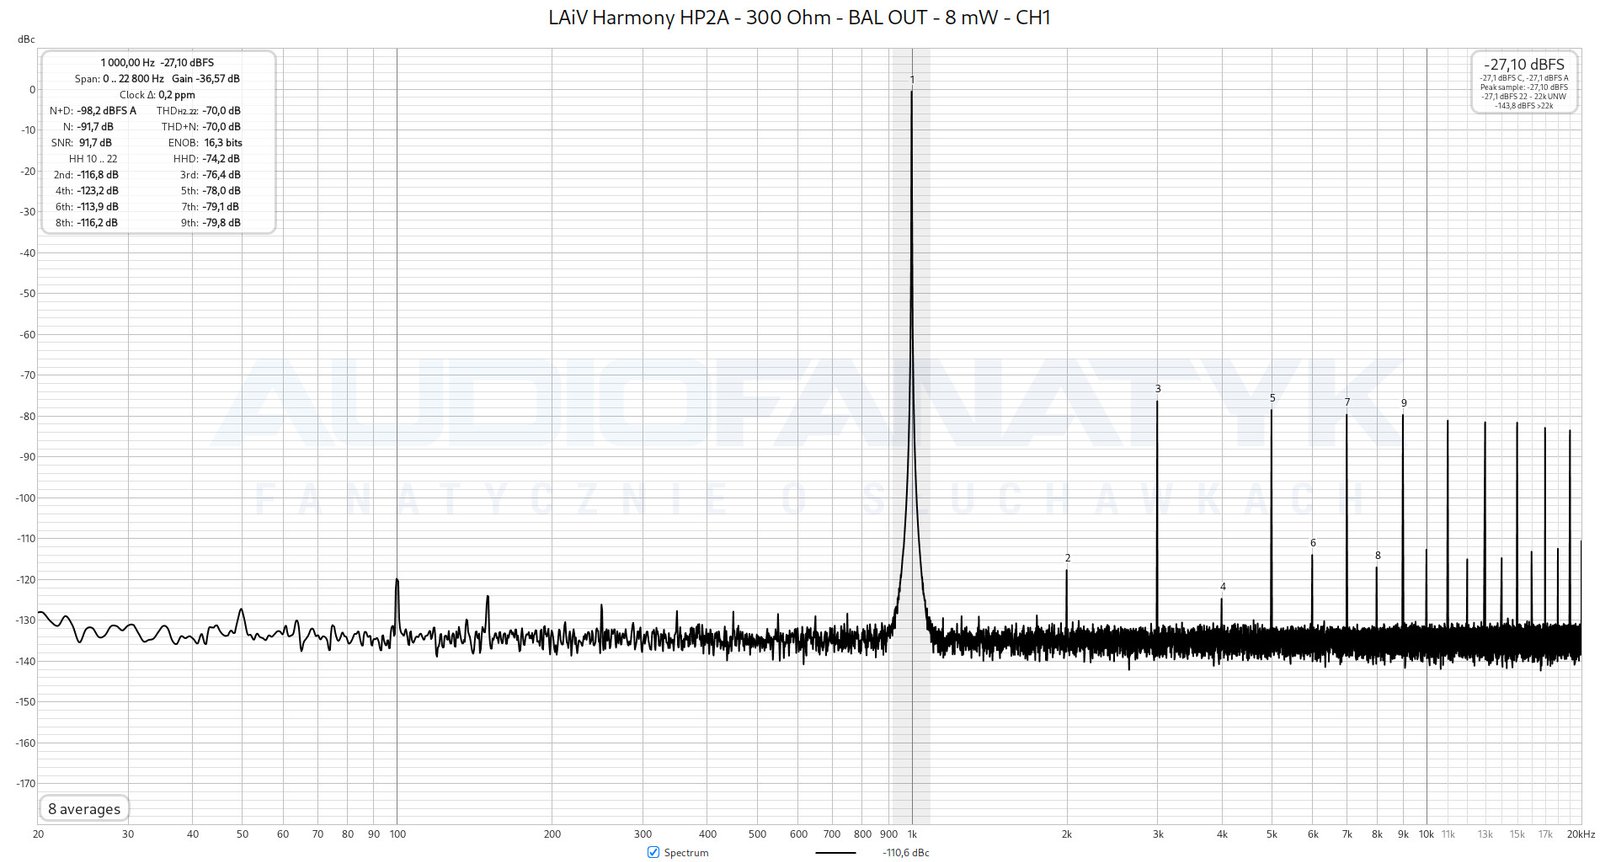Click the 1k tick on the frequency axis
The height and width of the screenshot is (862, 1600).
(x=912, y=834)
